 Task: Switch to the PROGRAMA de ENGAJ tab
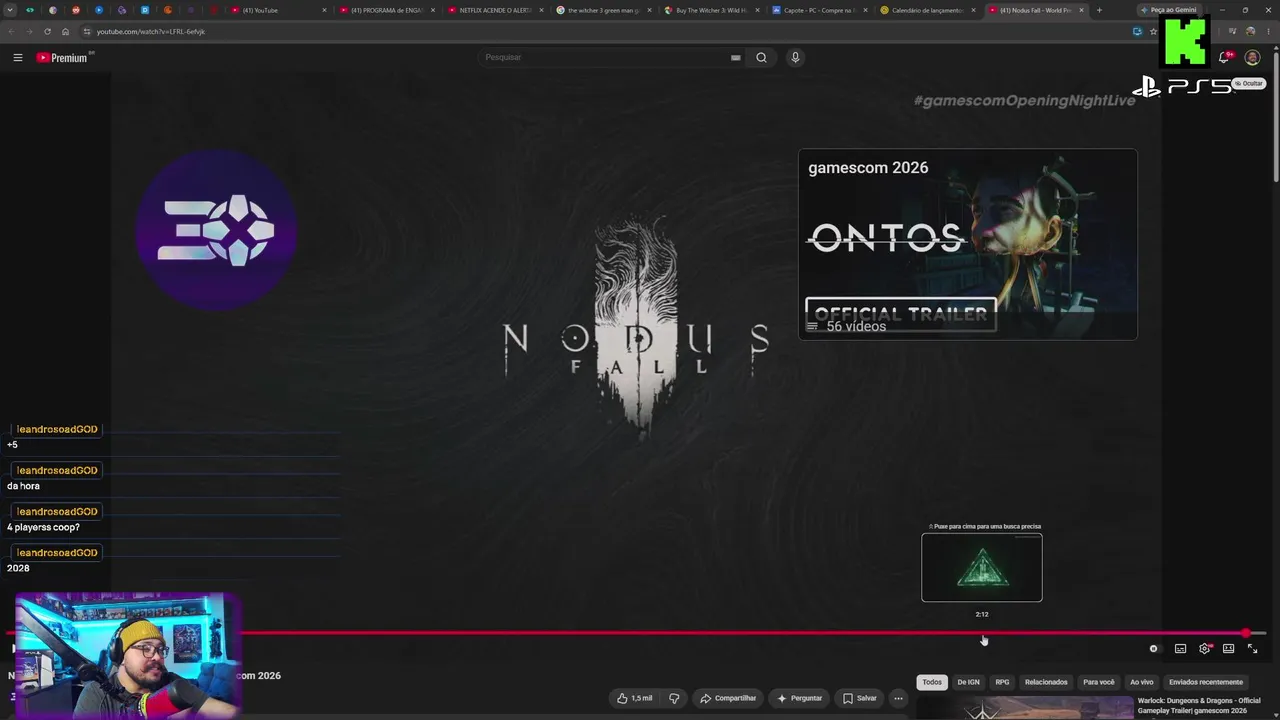(x=387, y=10)
